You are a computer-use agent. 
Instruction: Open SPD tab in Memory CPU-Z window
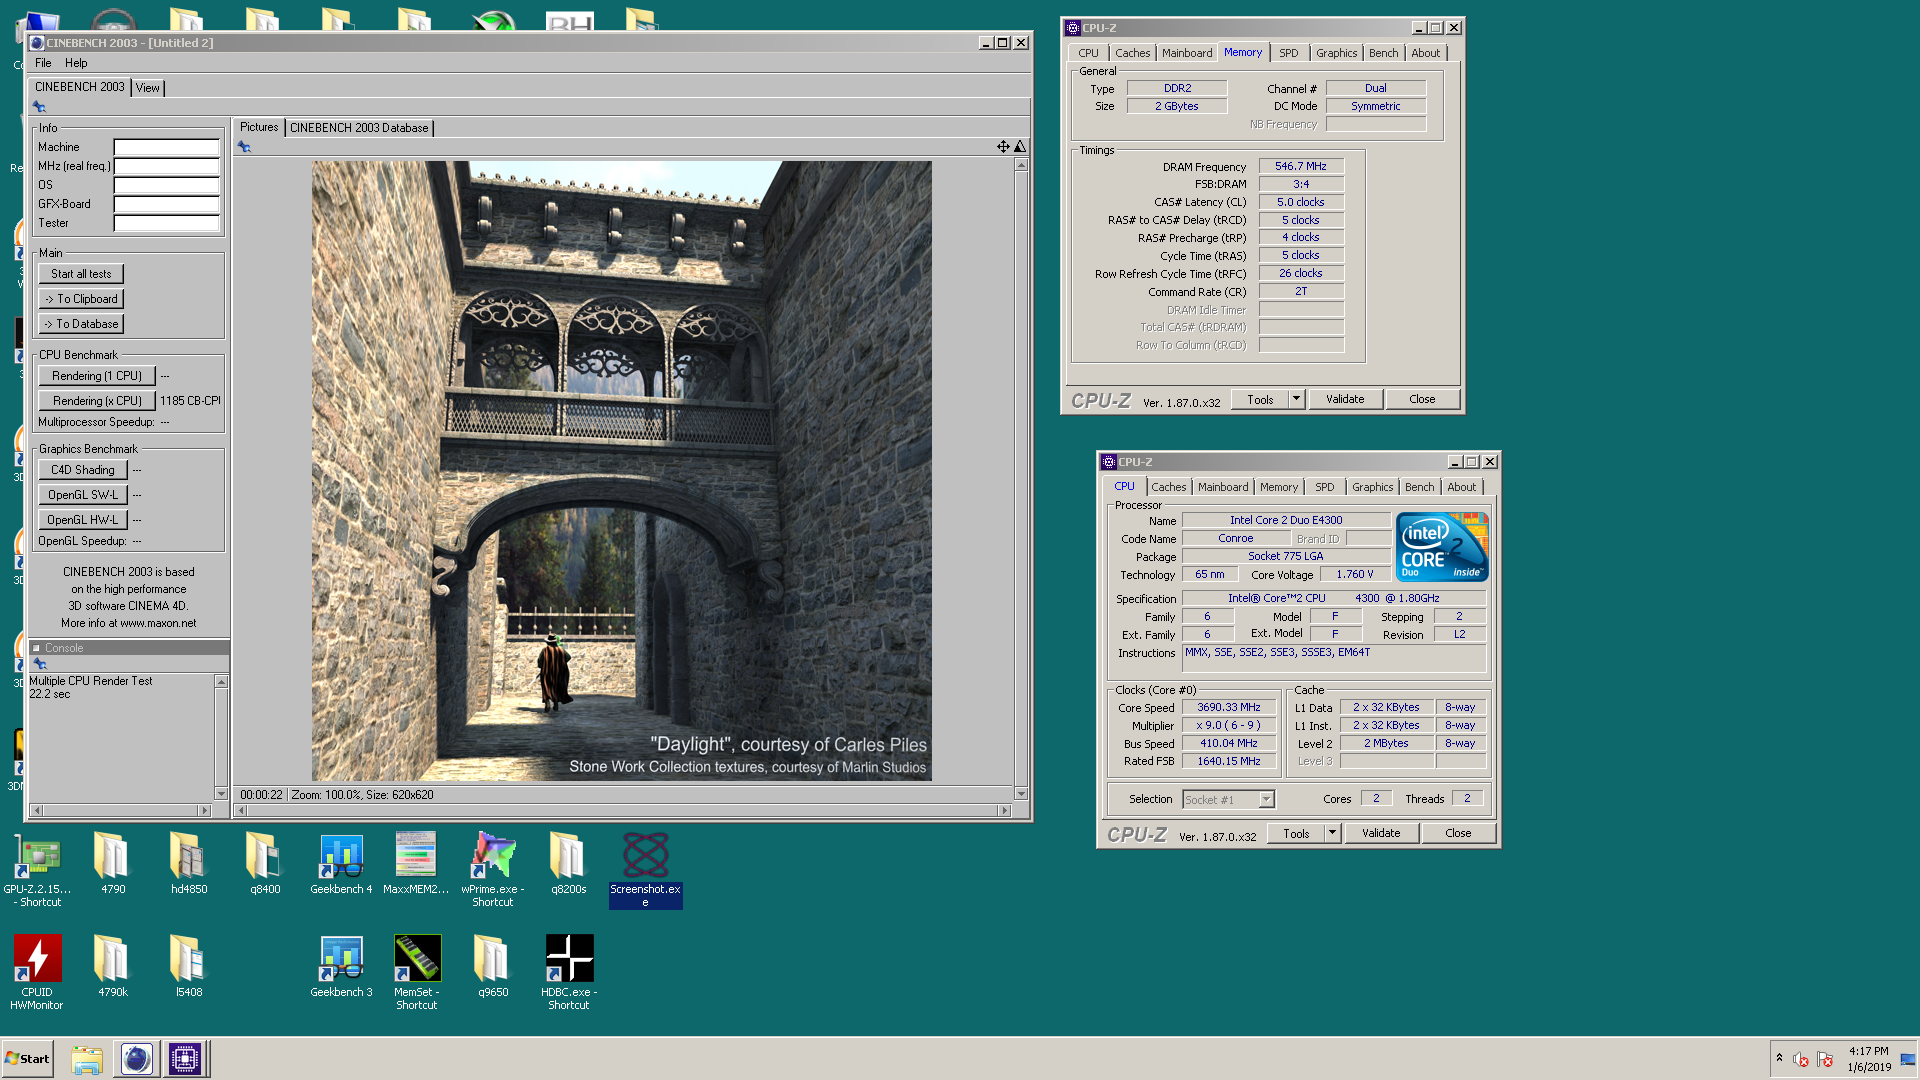tap(1289, 53)
